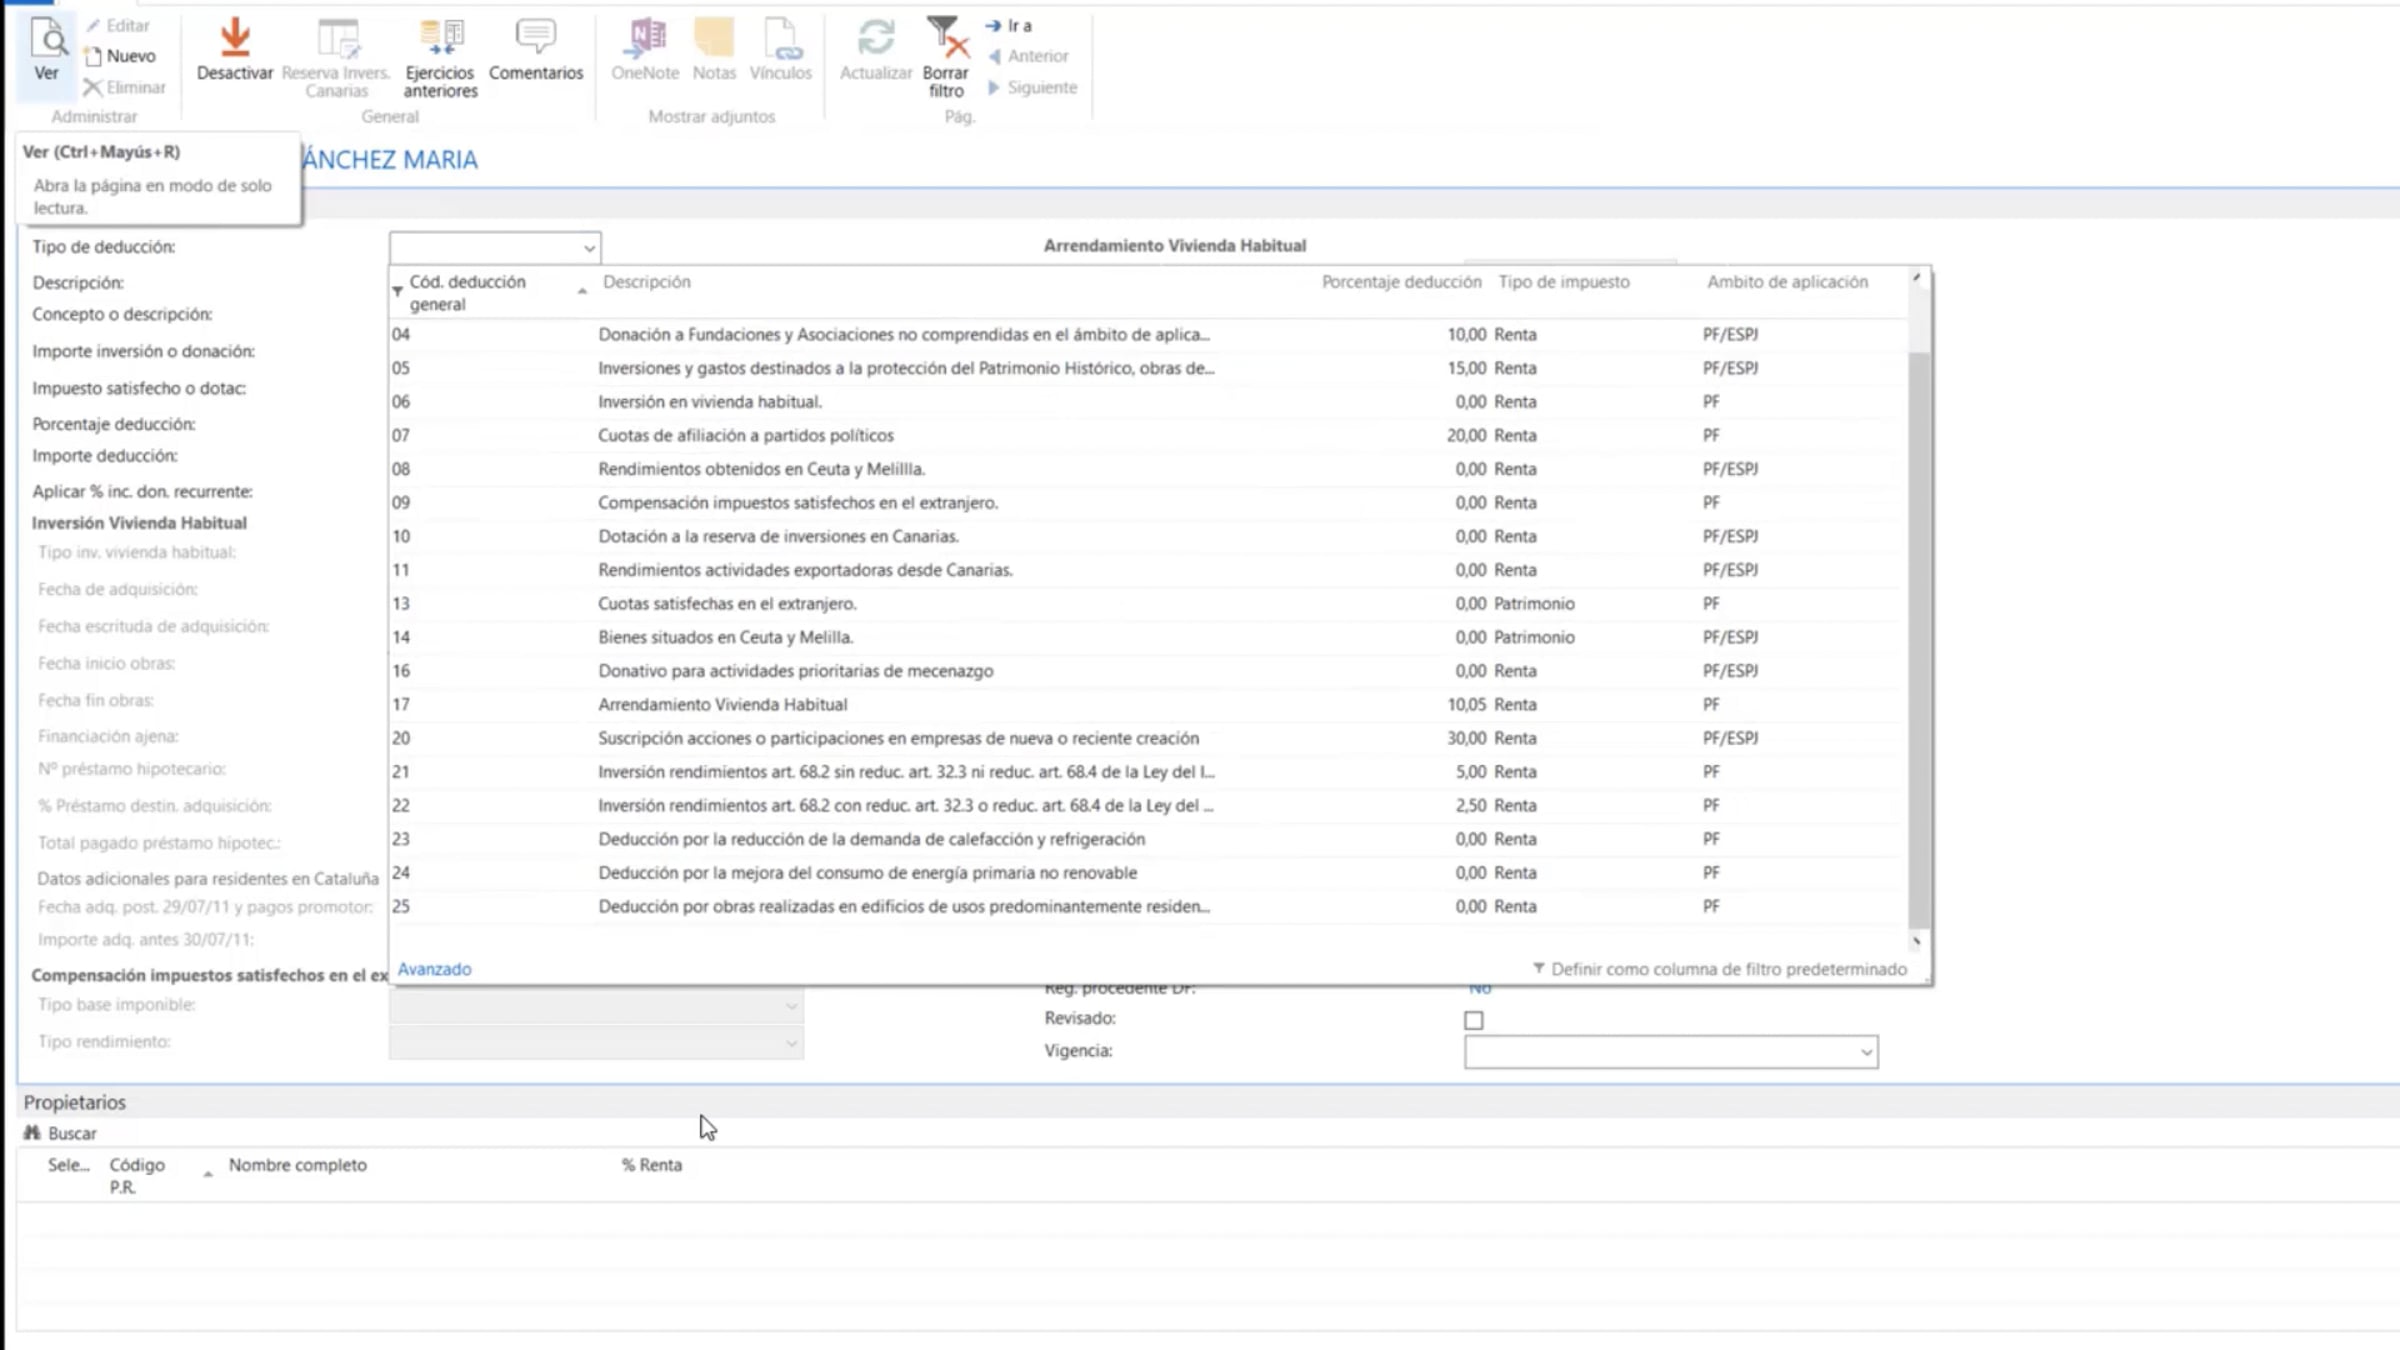Select row 23 reducción demanda de calefacción
Screen dimensions: 2400x1350
coord(1147,839)
